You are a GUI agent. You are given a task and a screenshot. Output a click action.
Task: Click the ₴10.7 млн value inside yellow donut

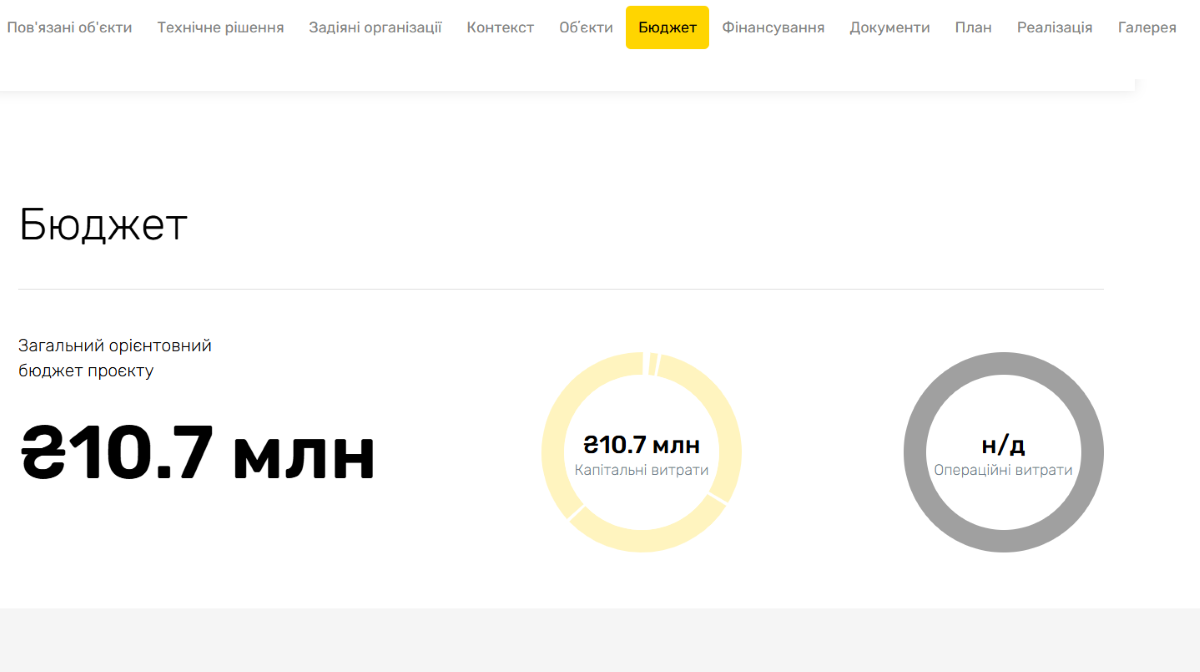(641, 445)
